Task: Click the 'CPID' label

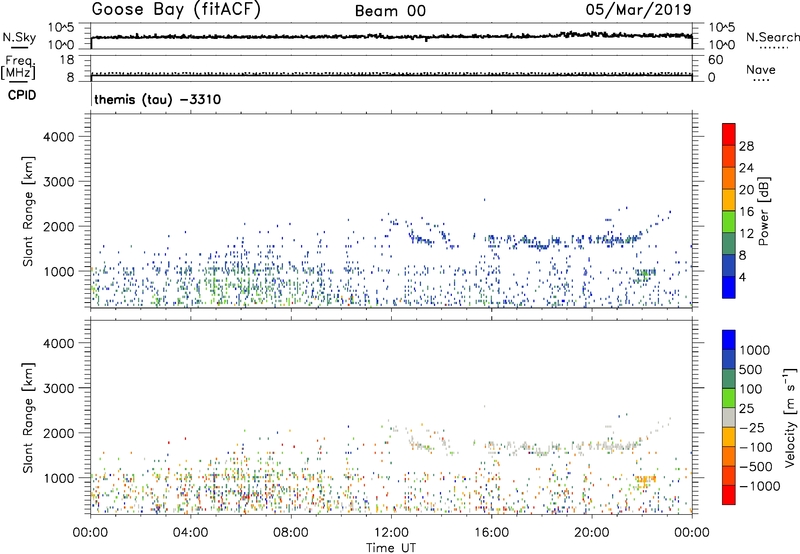Action: pos(22,95)
